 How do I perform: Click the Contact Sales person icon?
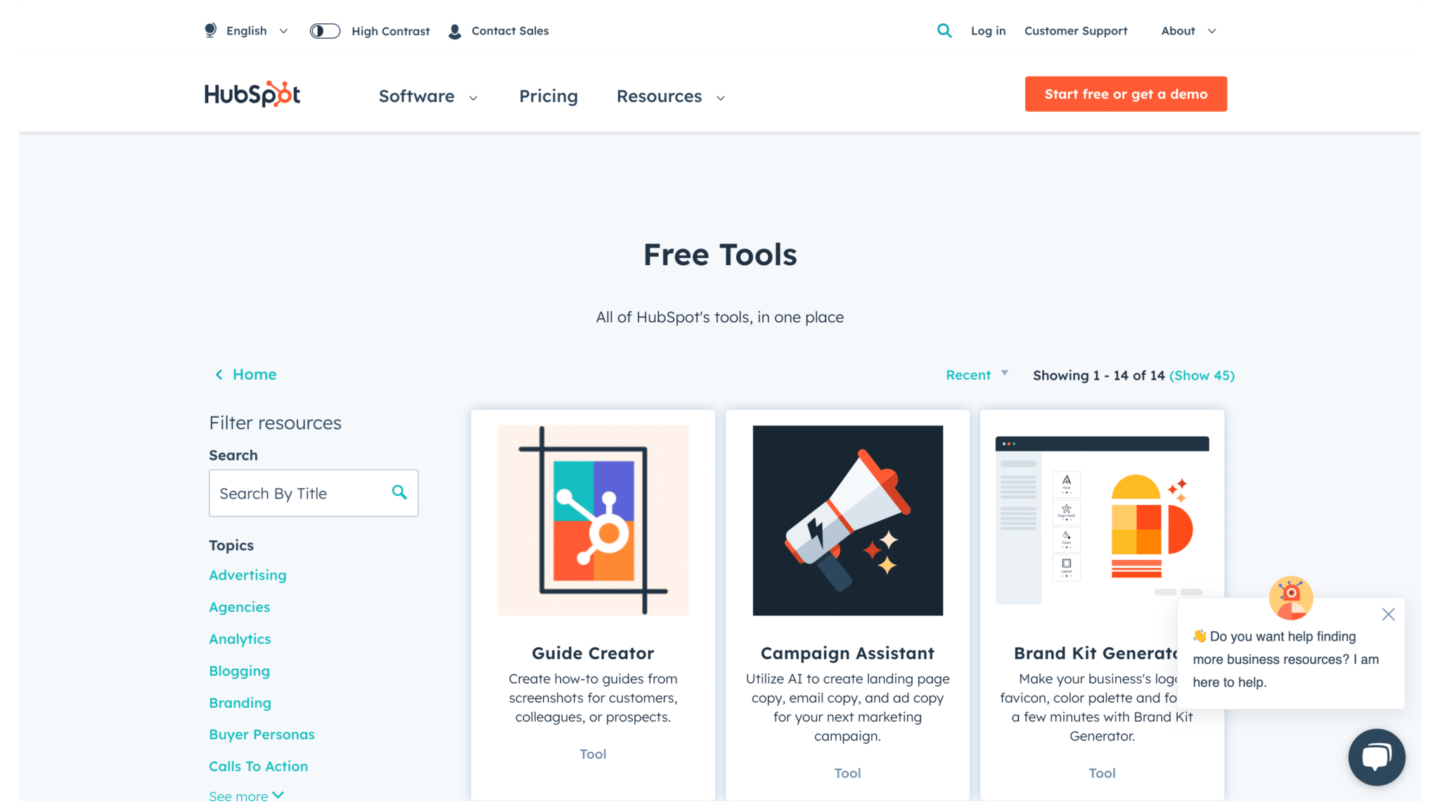coord(455,31)
